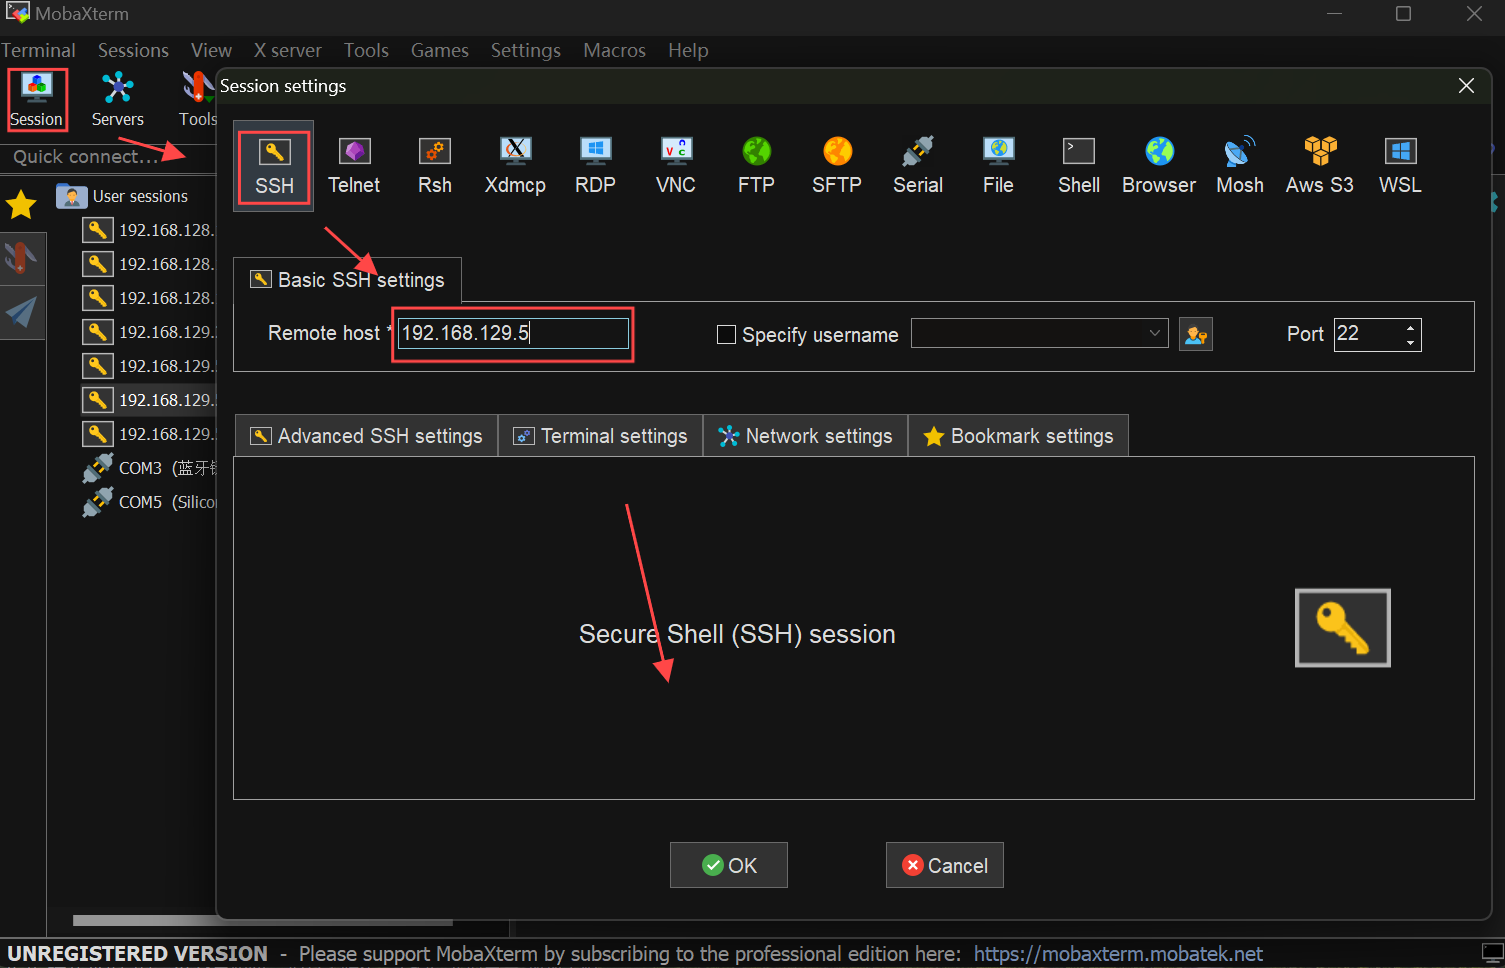
Task: Click the status bar monitor icon
Action: [1492, 953]
